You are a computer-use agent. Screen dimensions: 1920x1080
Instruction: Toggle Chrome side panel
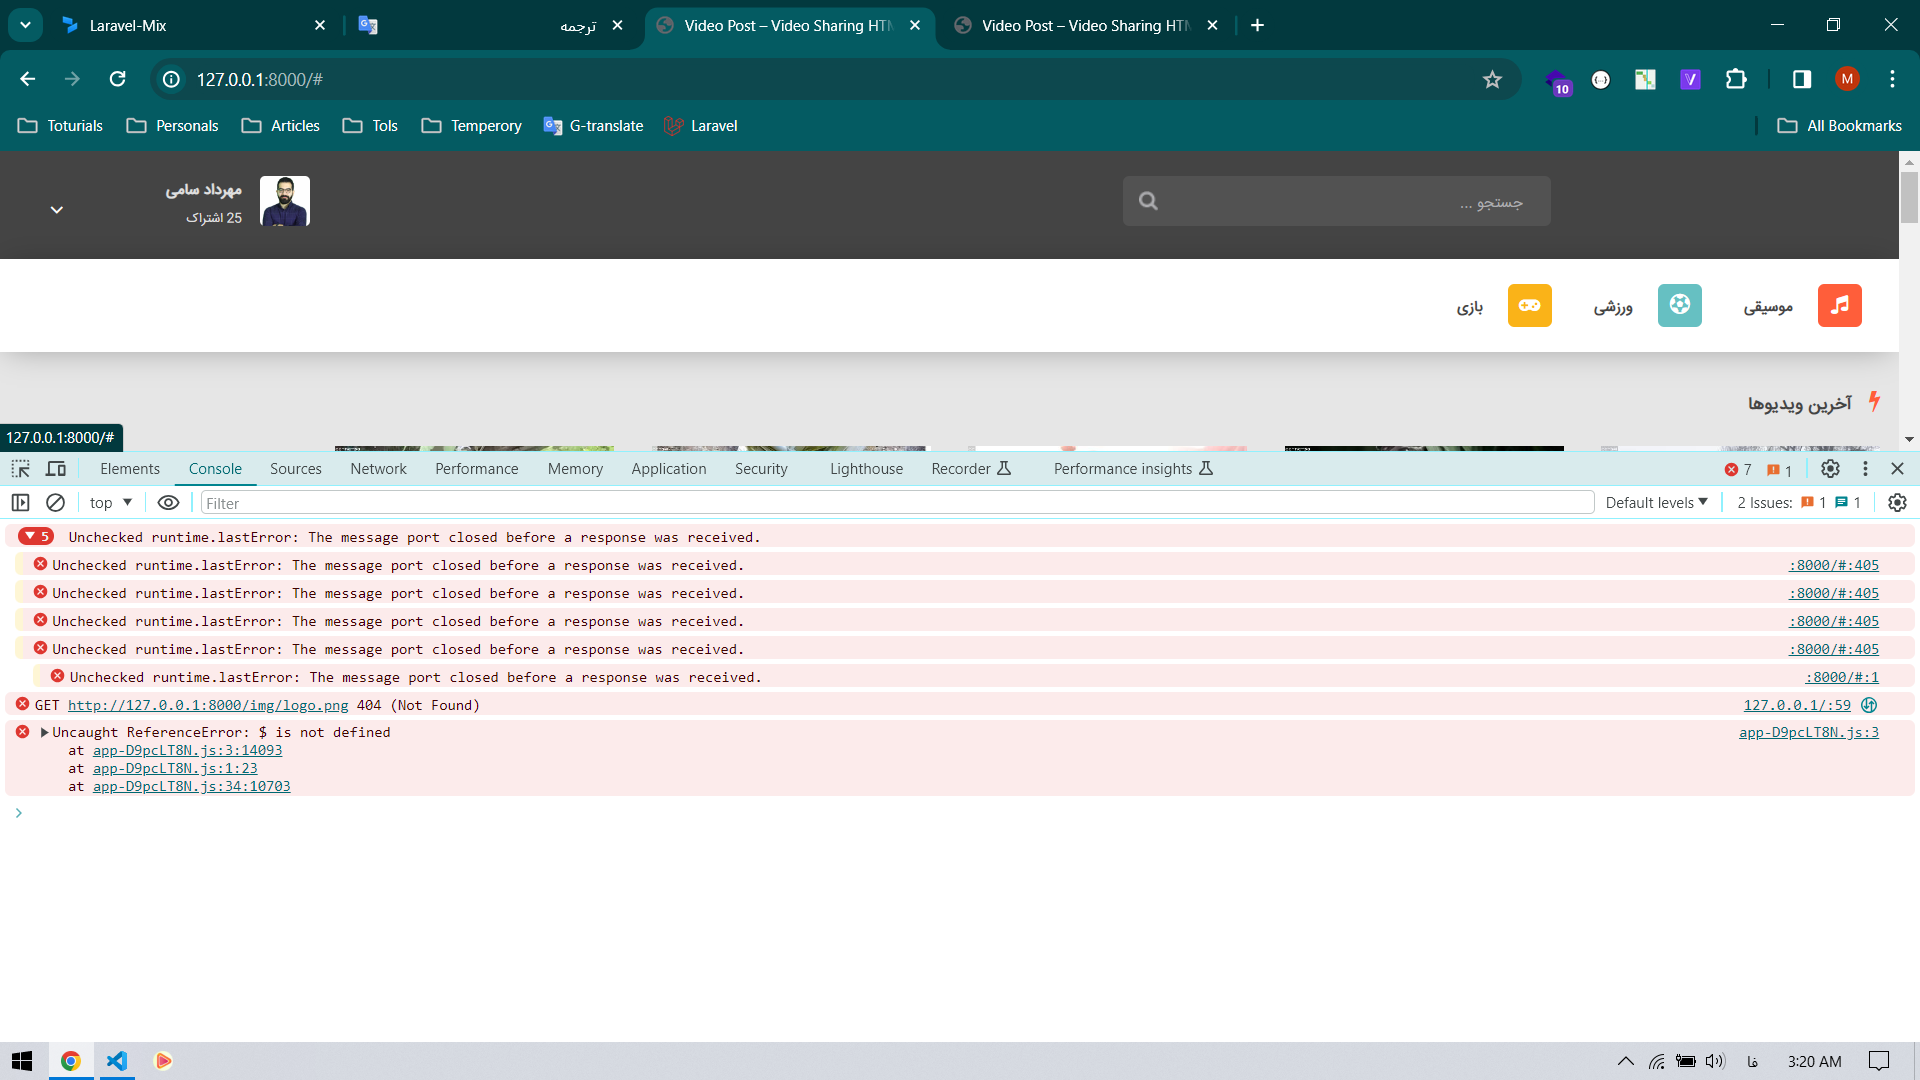pos(1801,79)
